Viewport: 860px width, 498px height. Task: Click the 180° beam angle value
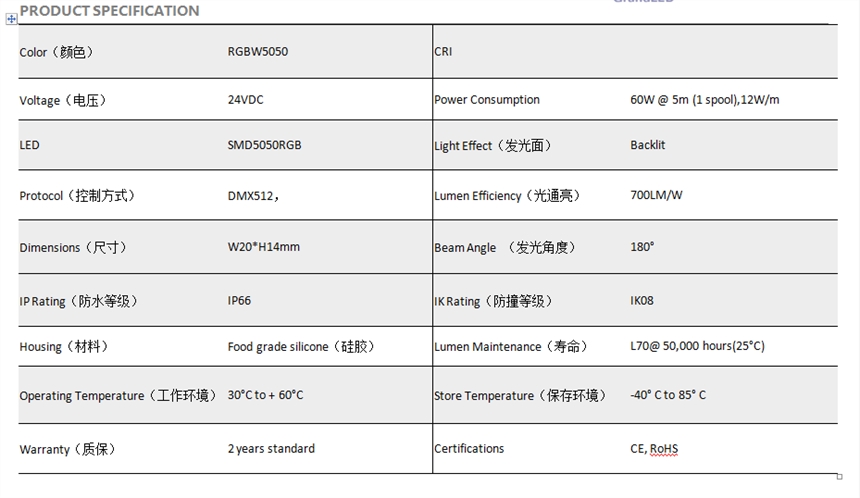tap(642, 246)
